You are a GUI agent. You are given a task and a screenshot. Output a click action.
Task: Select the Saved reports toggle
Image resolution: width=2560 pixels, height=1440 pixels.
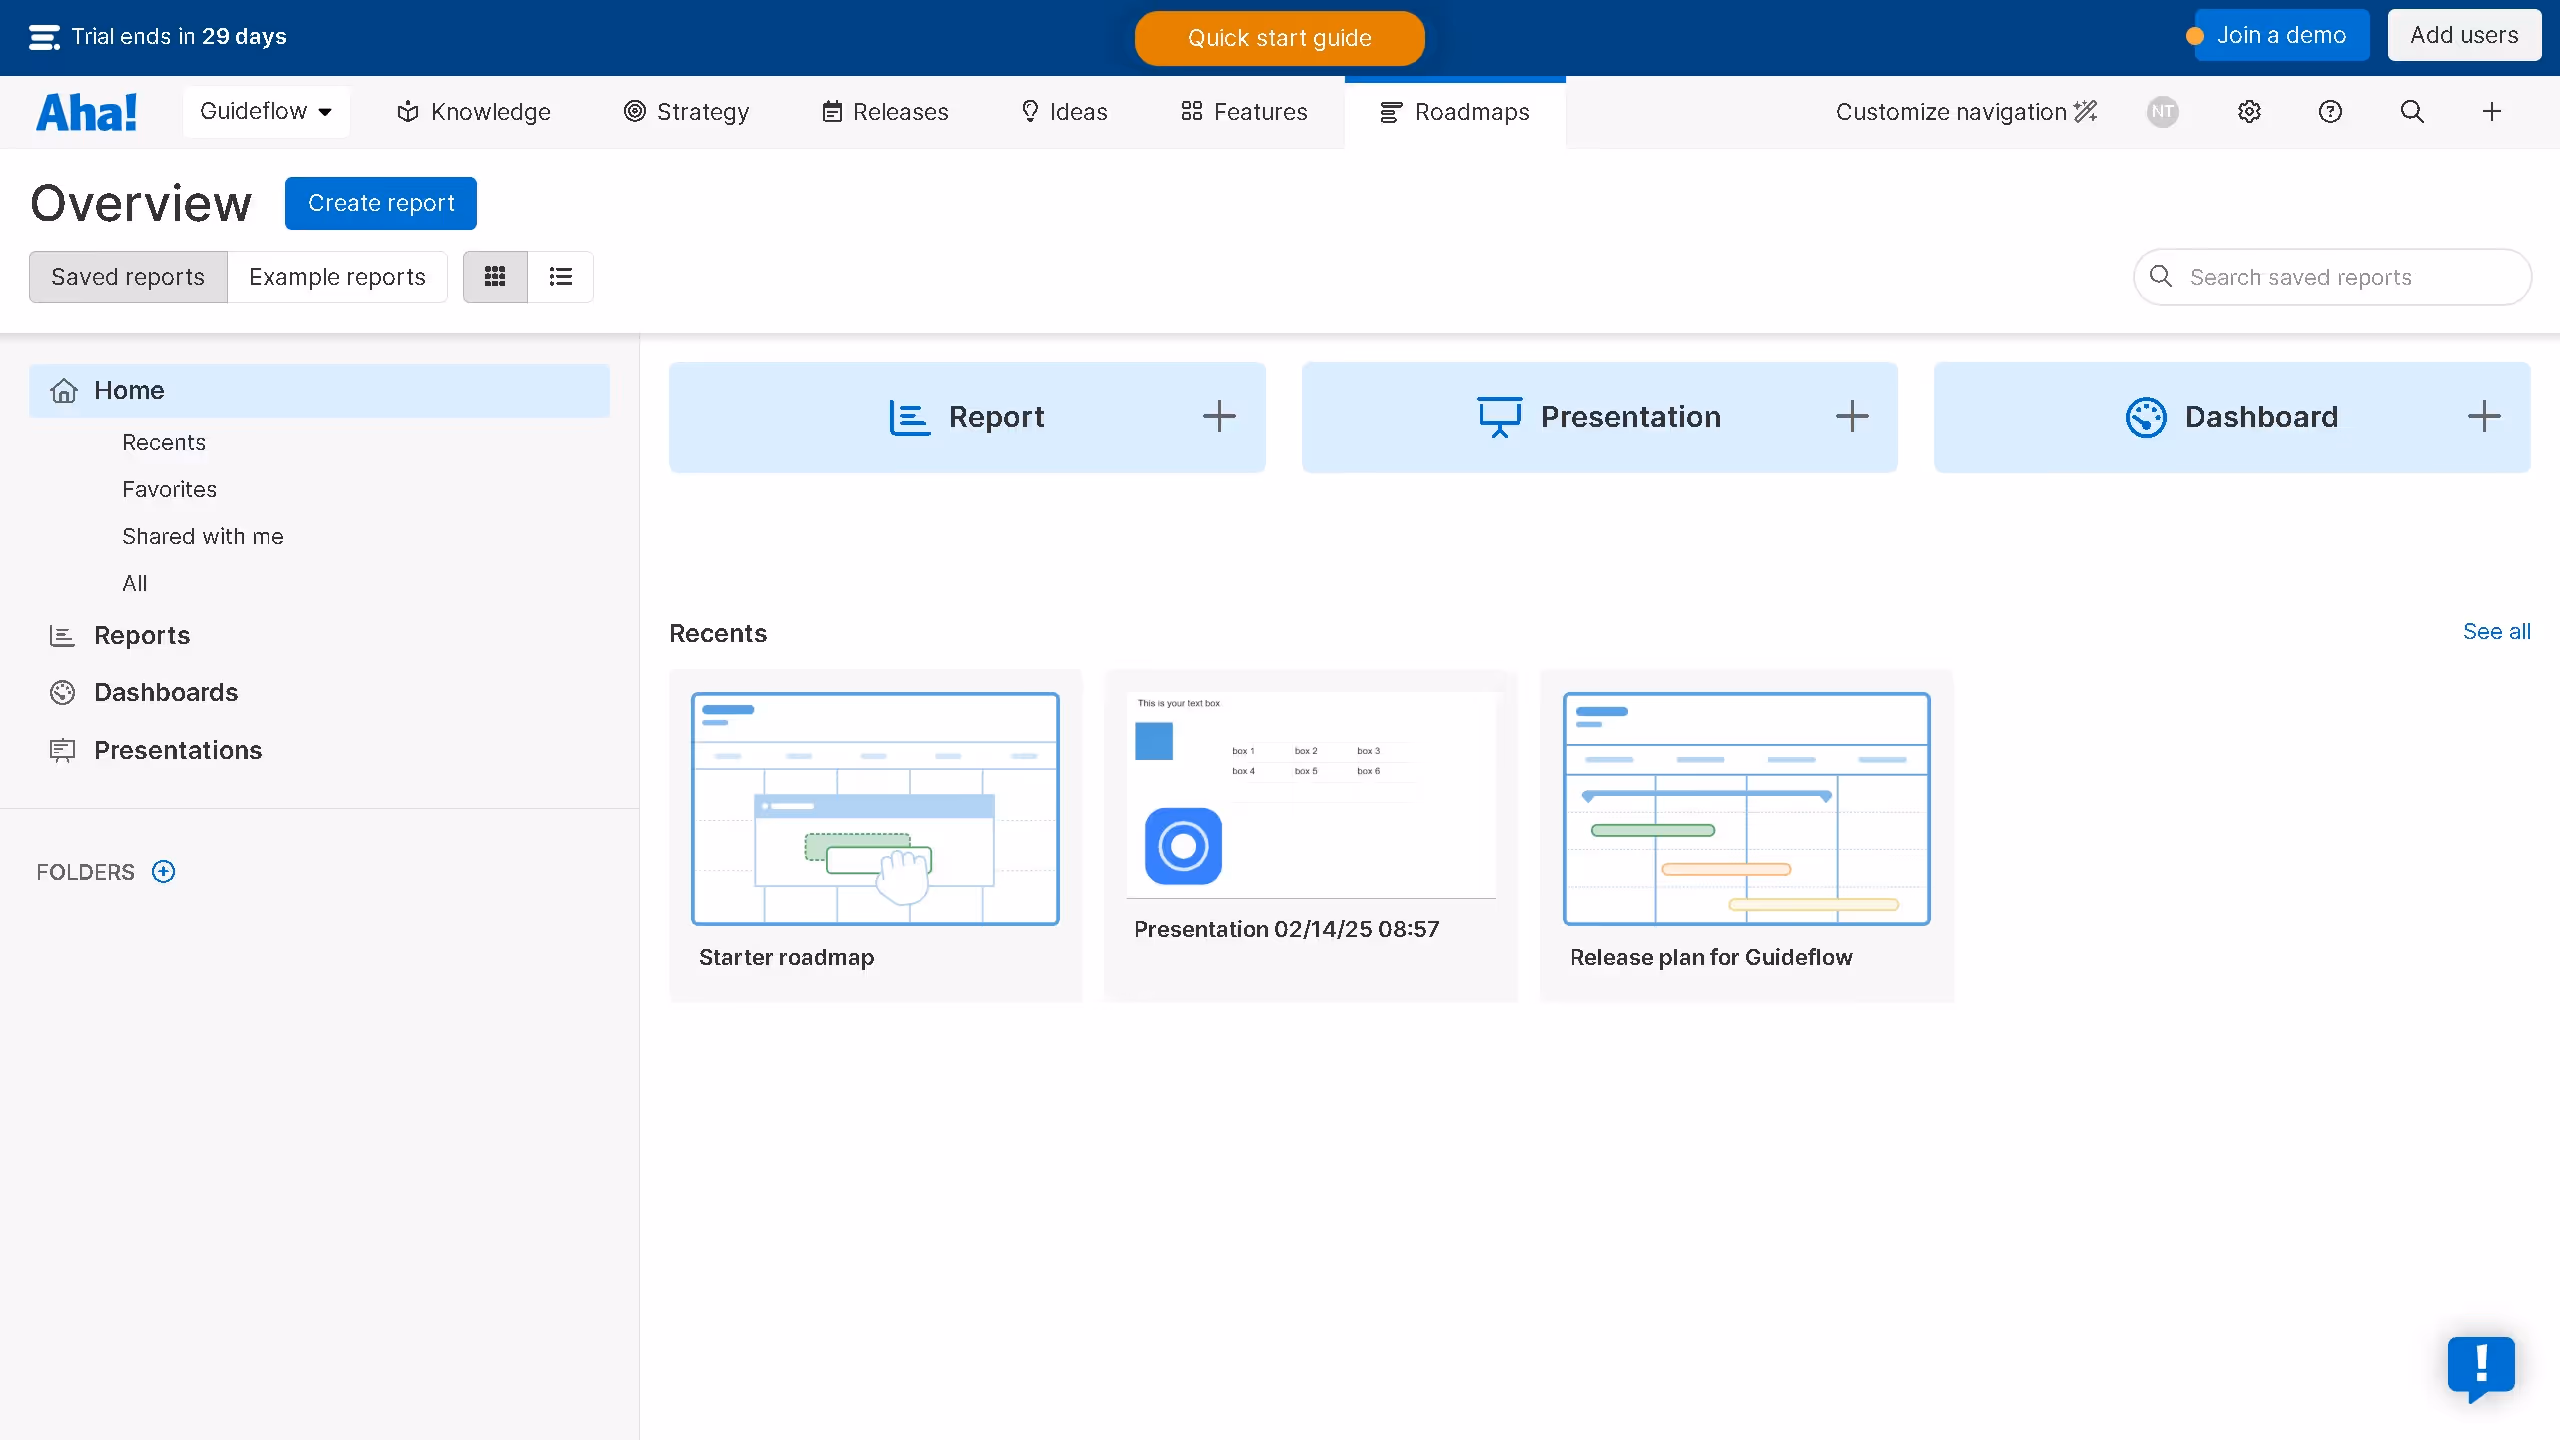(x=128, y=277)
